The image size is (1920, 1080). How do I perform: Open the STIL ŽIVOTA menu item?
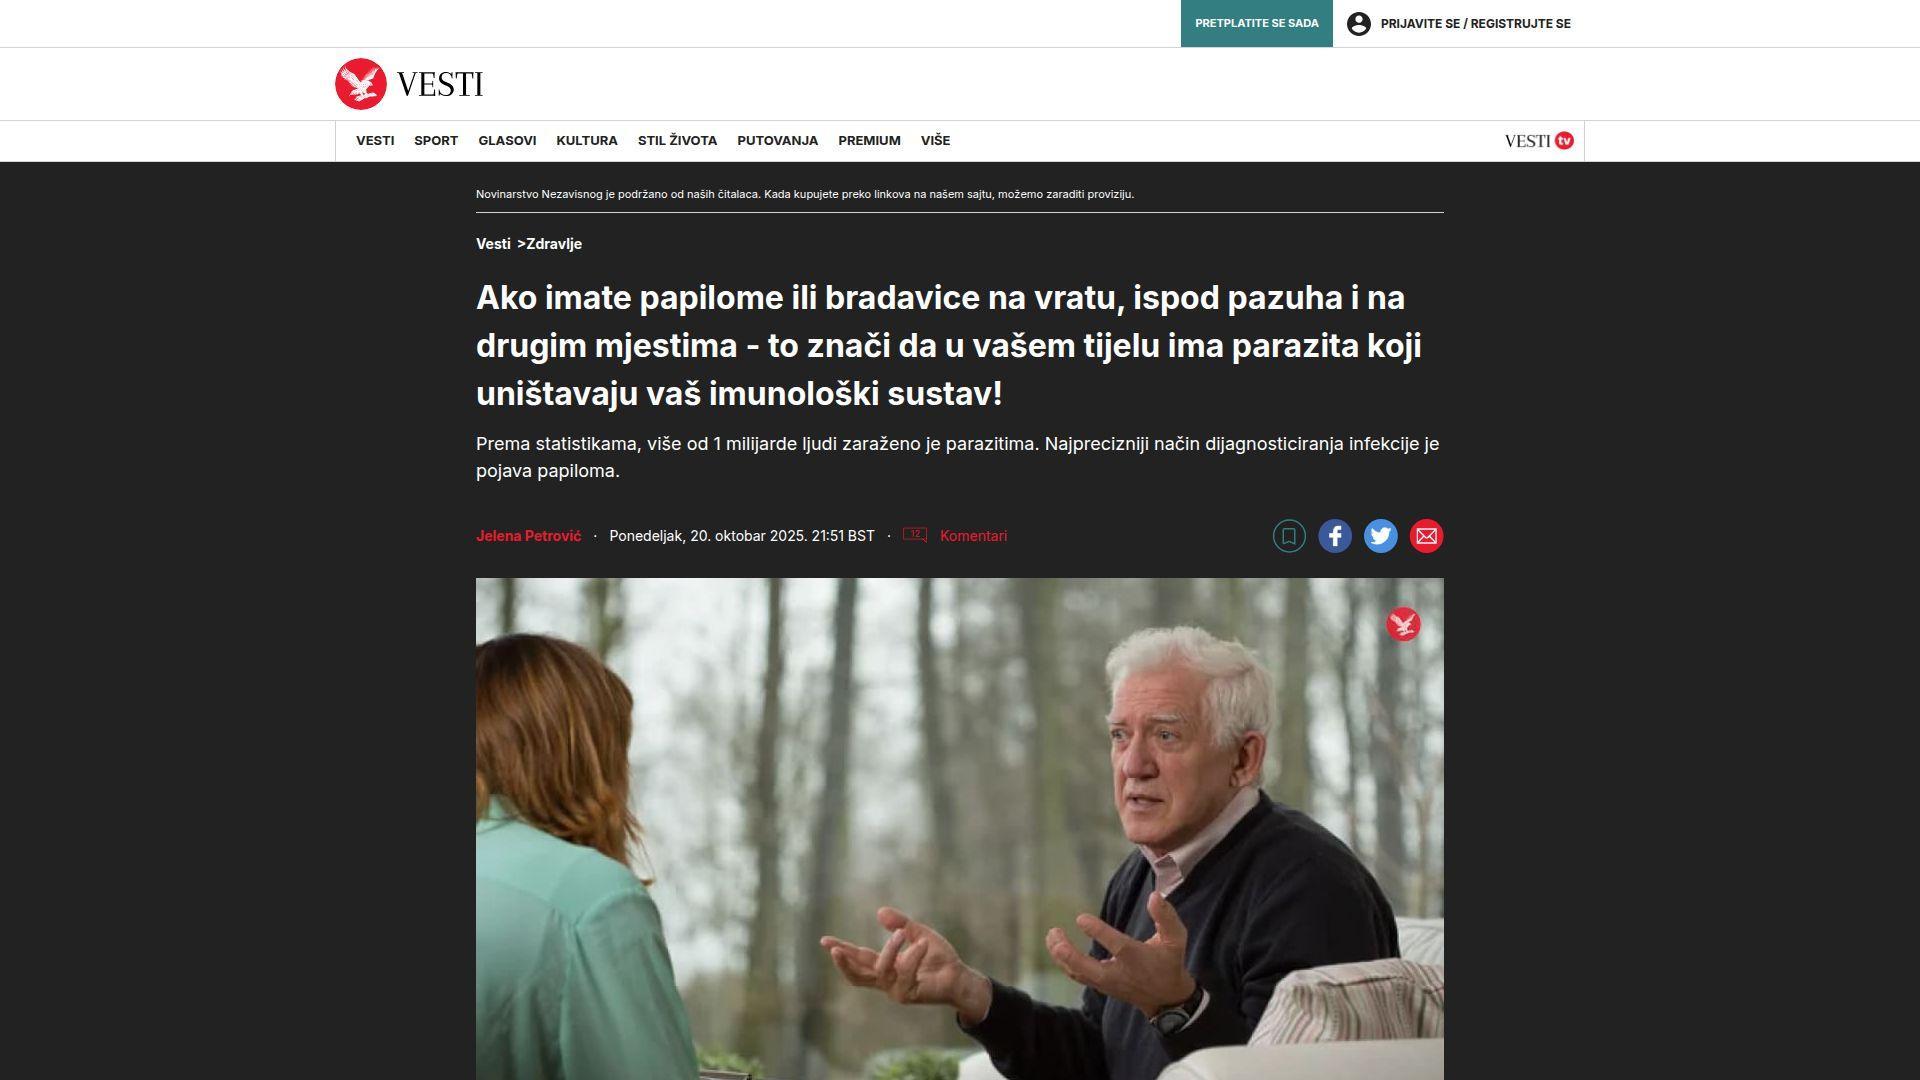pyautogui.click(x=677, y=141)
